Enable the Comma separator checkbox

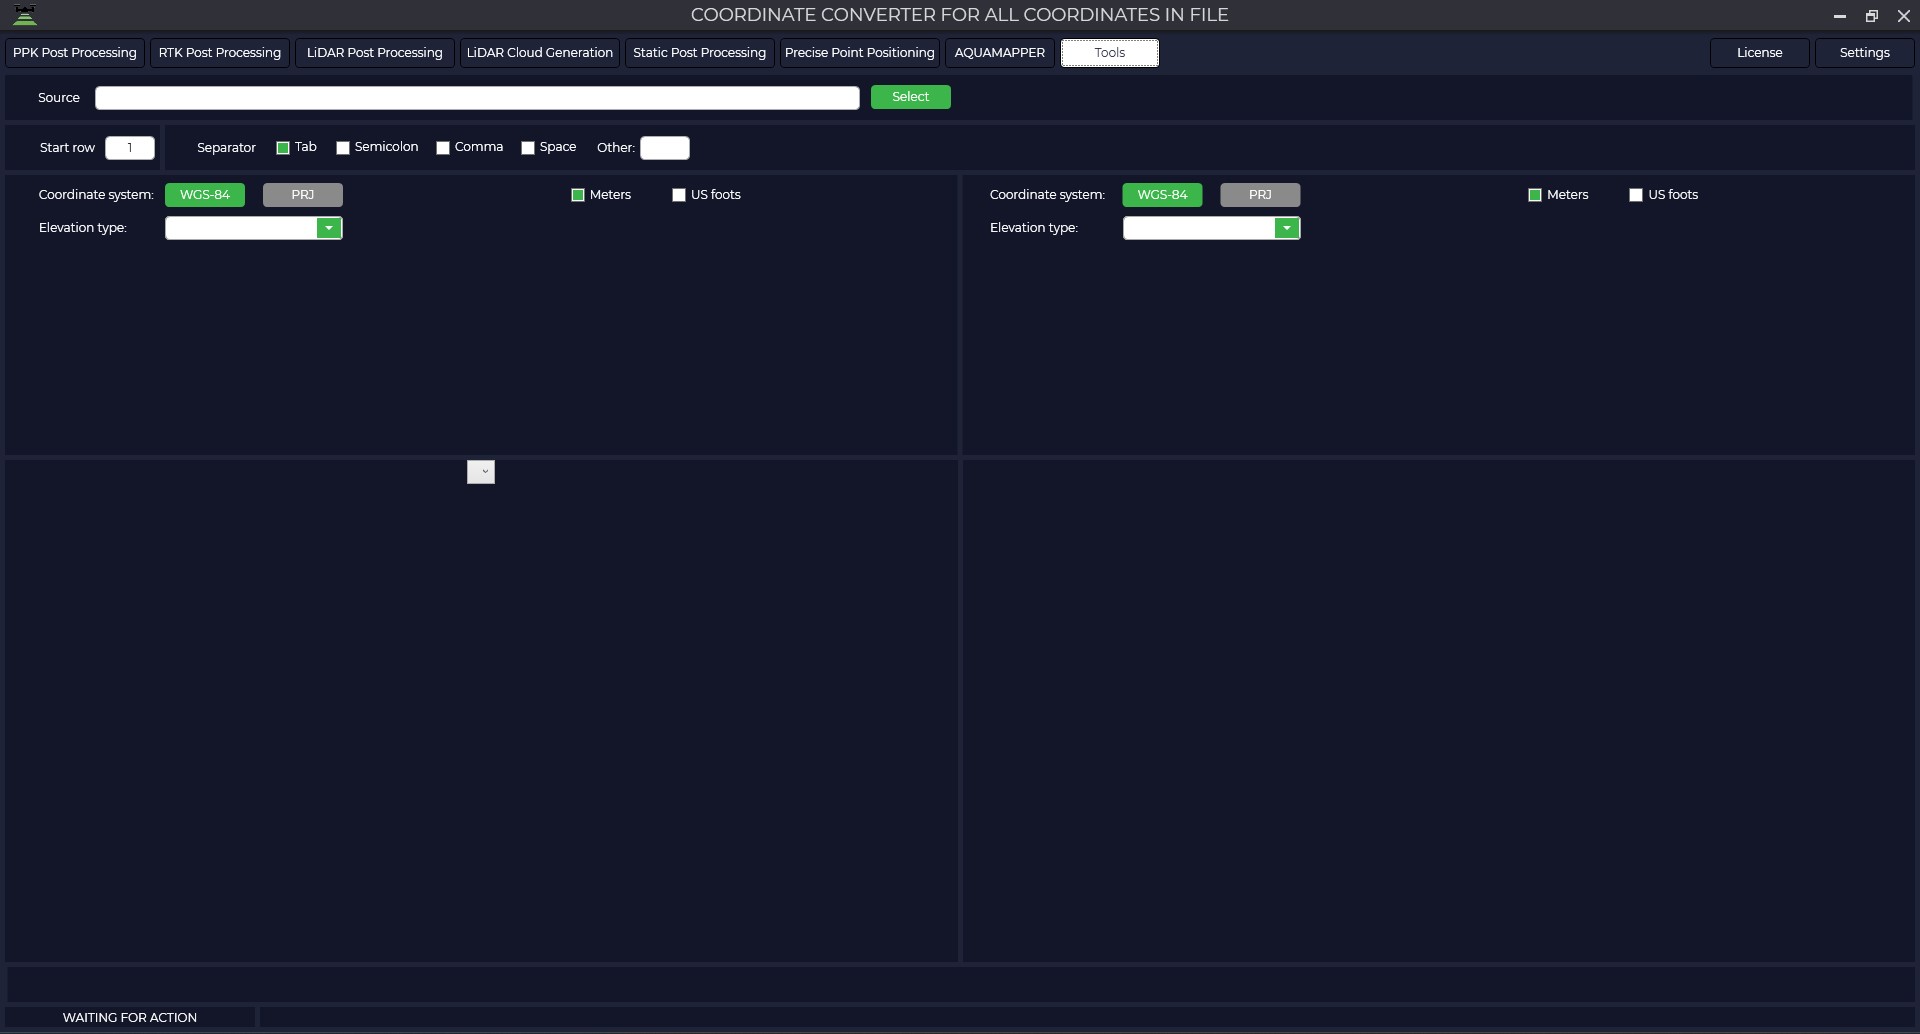point(443,148)
